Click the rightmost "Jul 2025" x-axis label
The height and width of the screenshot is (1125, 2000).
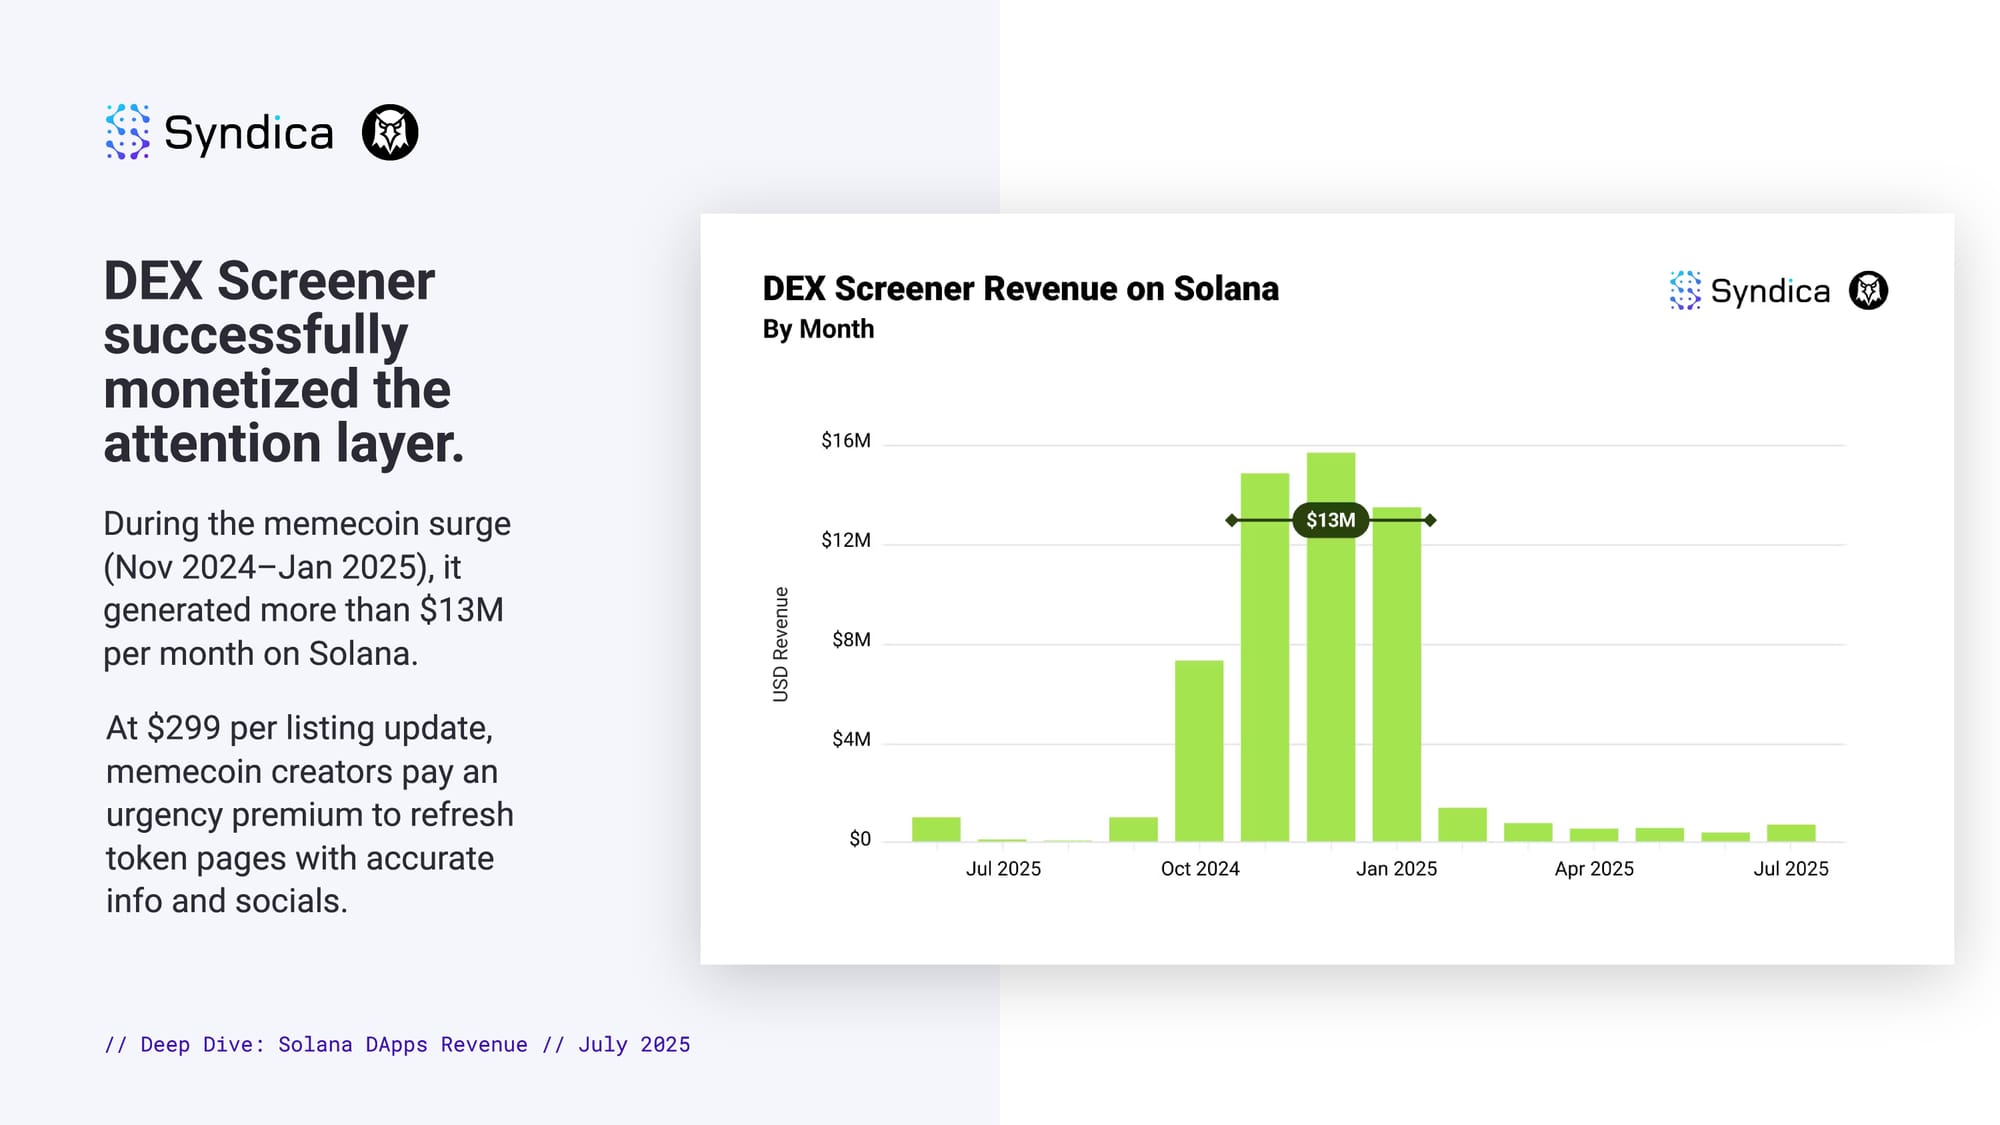click(x=1791, y=869)
